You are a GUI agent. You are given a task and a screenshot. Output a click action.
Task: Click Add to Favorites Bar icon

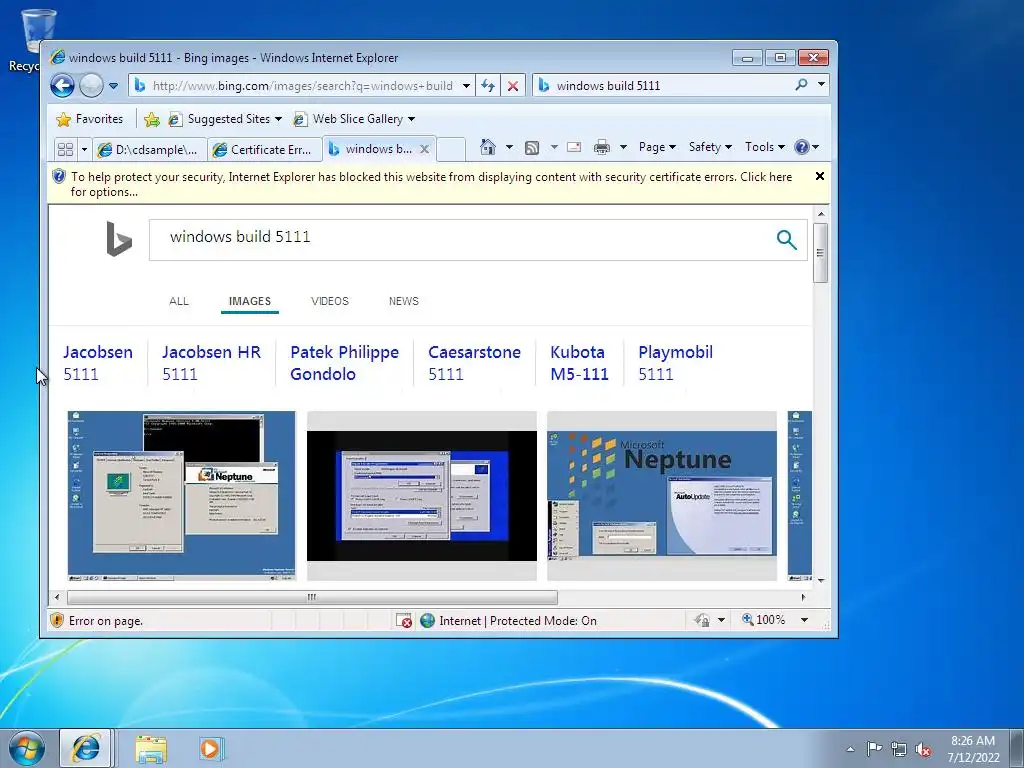(152, 119)
